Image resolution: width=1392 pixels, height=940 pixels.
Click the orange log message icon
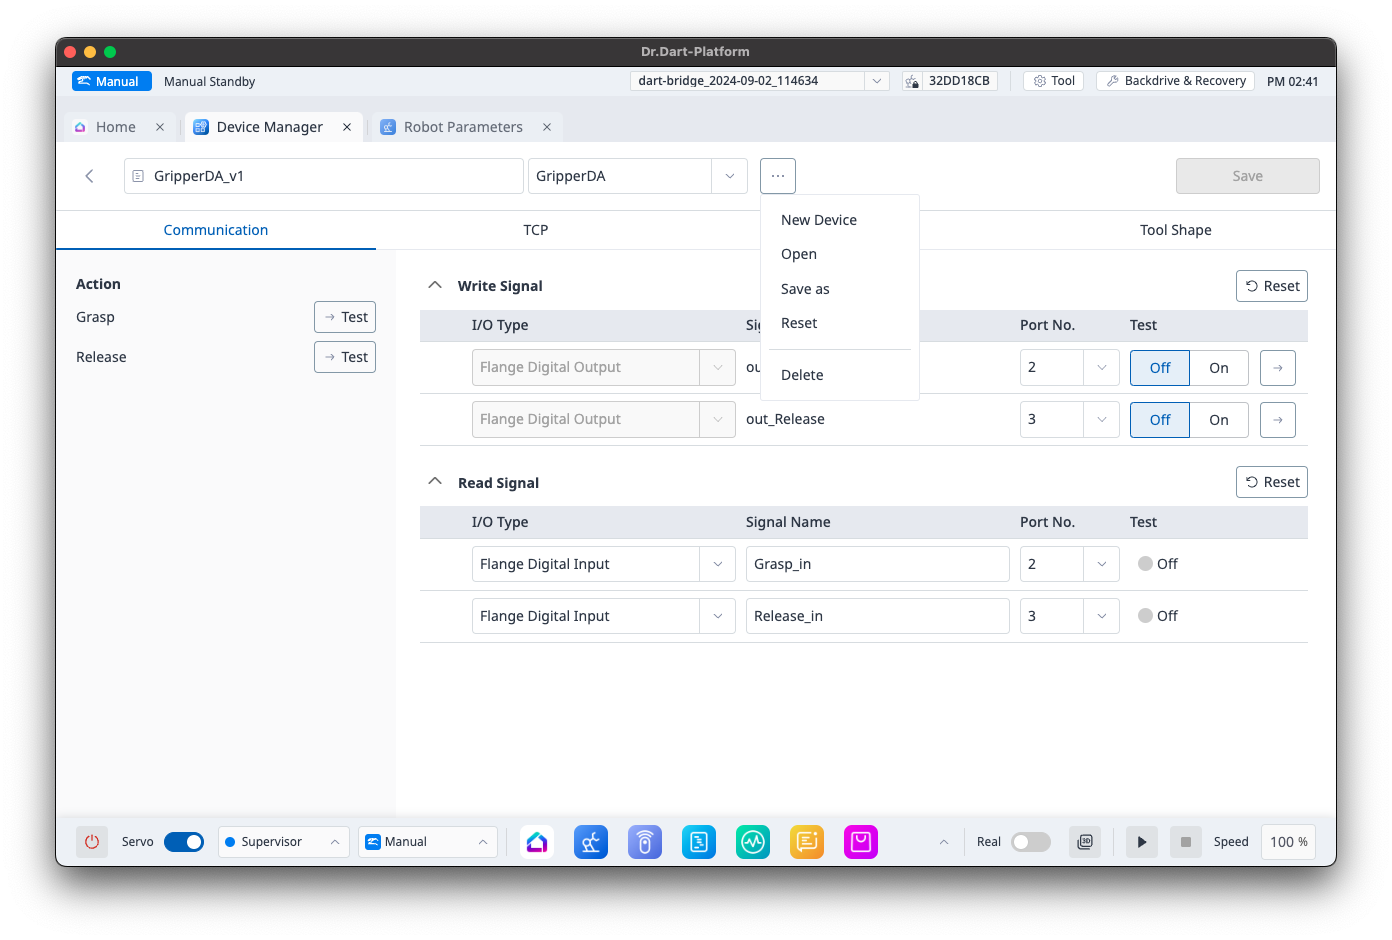click(x=806, y=842)
